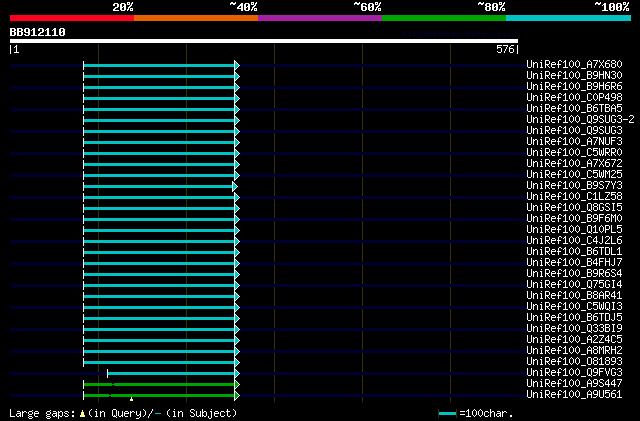Click the UniRef100_O81893 label
Viewport: 640px width, 421px height.
pos(574,362)
